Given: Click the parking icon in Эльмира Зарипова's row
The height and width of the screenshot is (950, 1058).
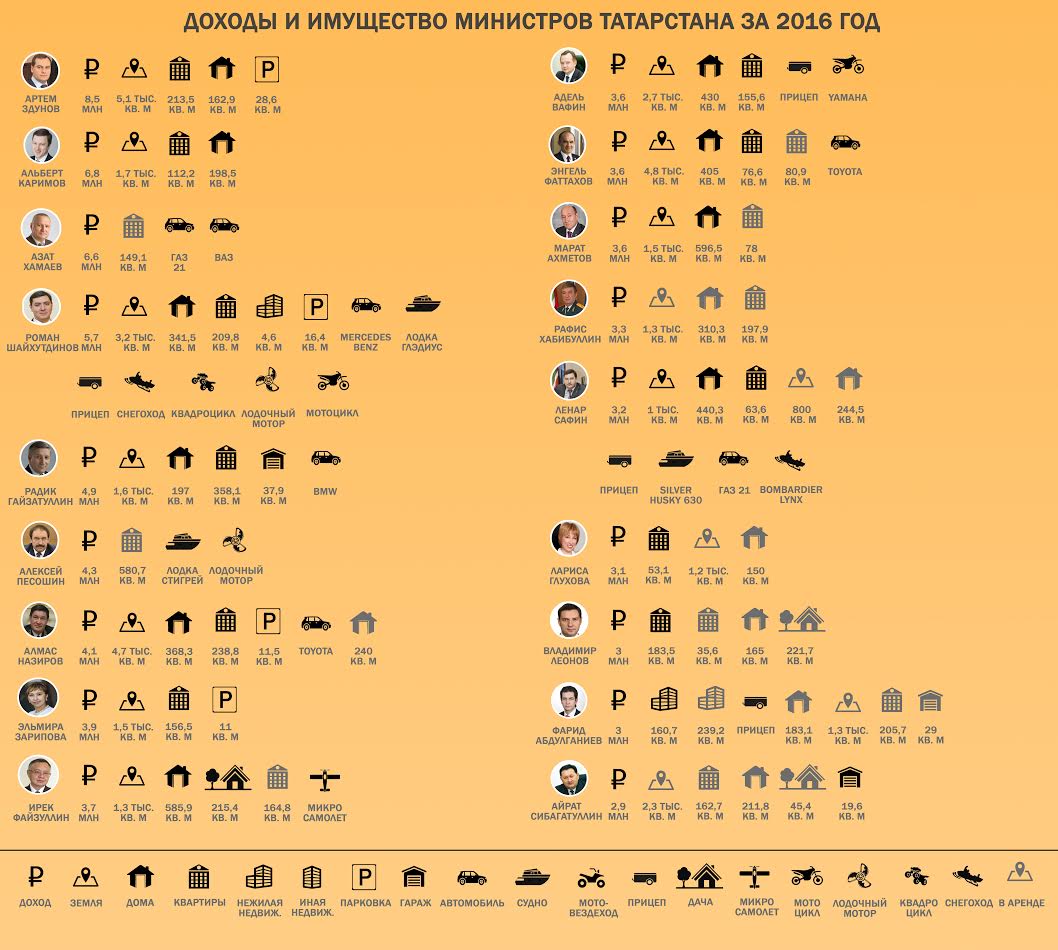Looking at the screenshot, I should pyautogui.click(x=226, y=700).
